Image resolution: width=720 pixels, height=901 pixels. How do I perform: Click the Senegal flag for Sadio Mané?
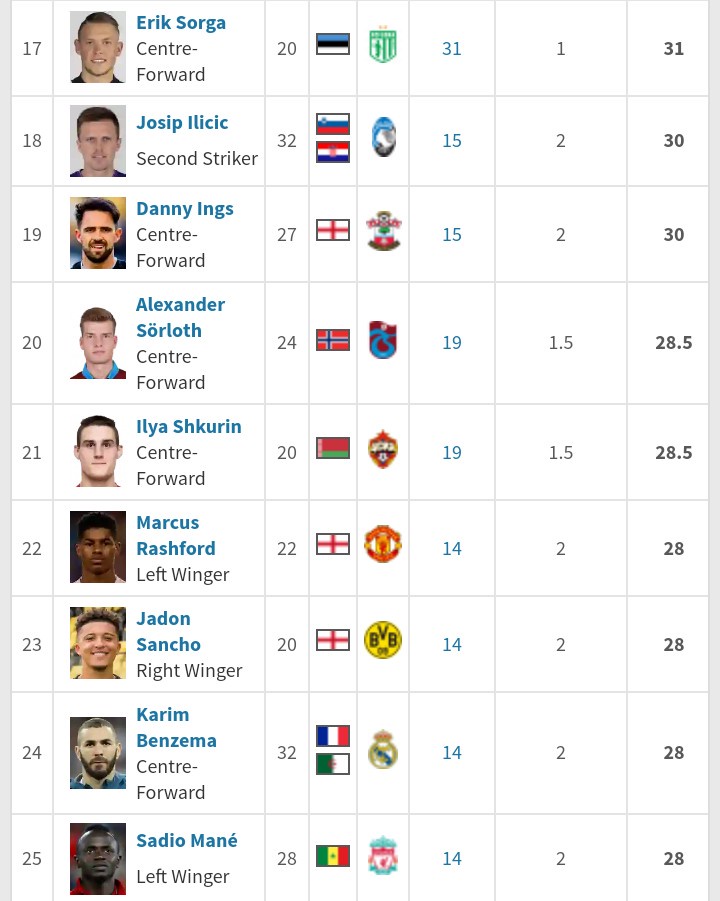click(x=333, y=857)
